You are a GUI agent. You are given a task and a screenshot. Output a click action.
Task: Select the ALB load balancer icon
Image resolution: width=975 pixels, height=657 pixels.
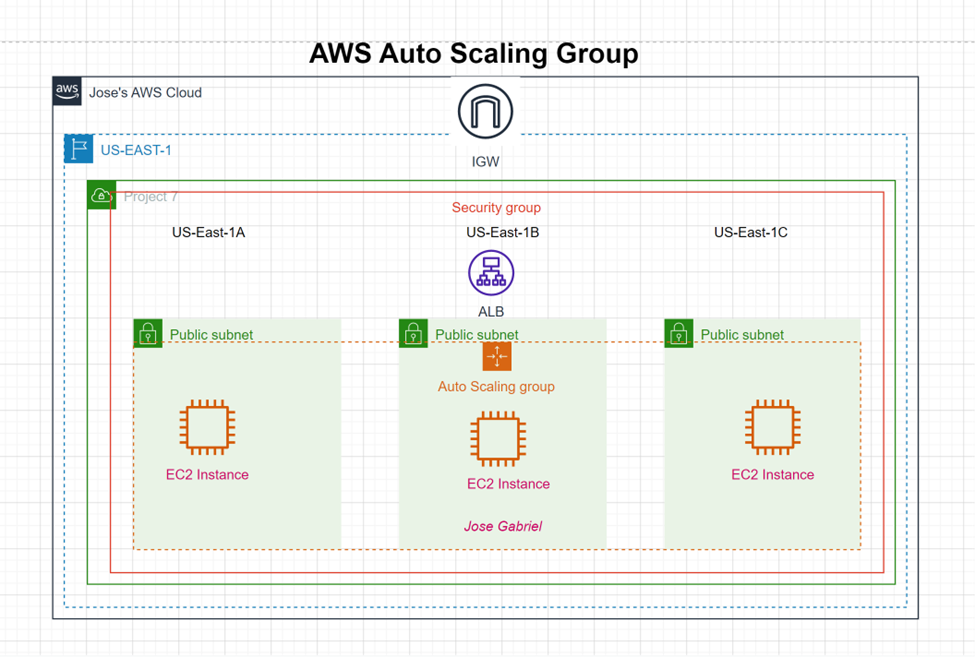(x=489, y=271)
